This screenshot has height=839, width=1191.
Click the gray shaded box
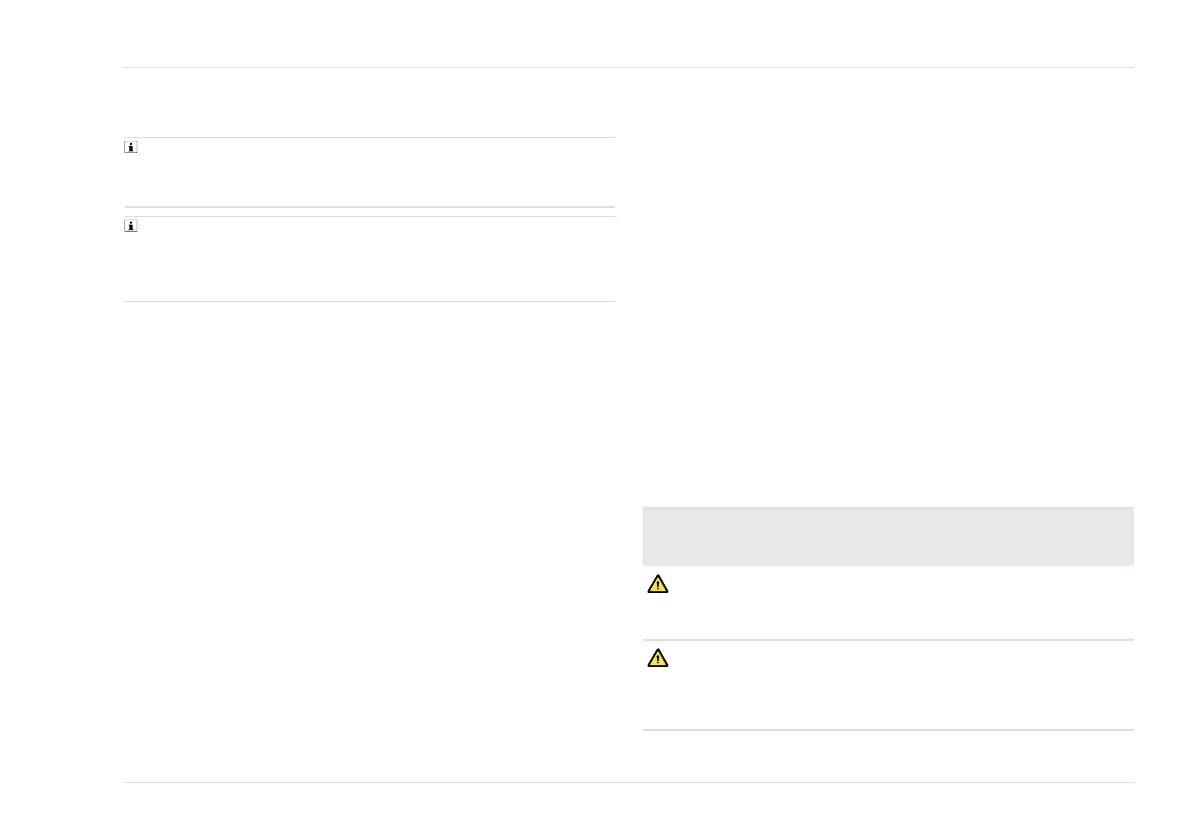pos(887,537)
